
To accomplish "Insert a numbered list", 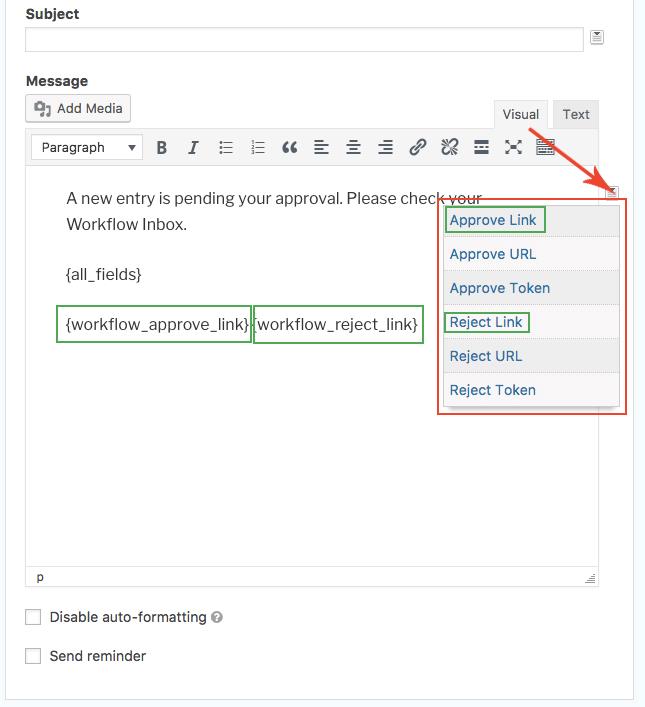I will click(258, 148).
